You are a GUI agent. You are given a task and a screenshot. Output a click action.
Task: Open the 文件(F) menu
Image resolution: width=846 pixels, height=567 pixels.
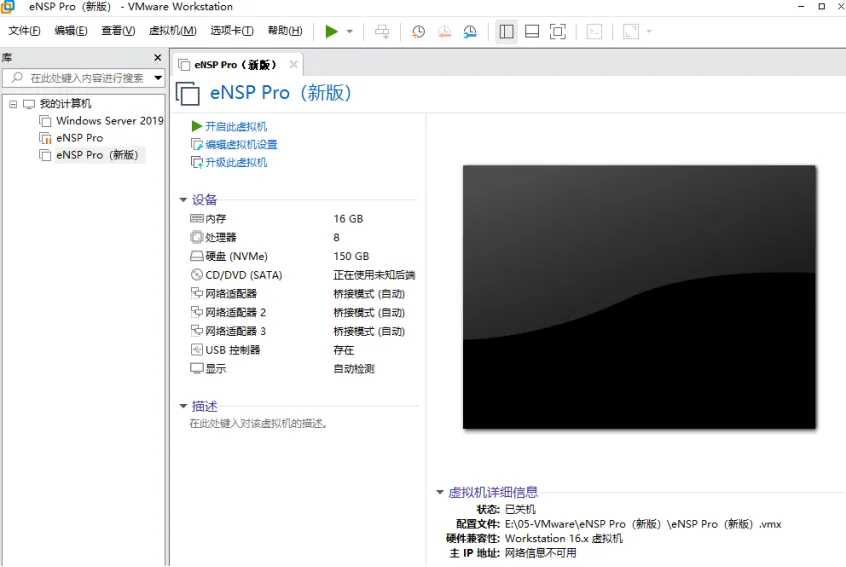click(24, 31)
